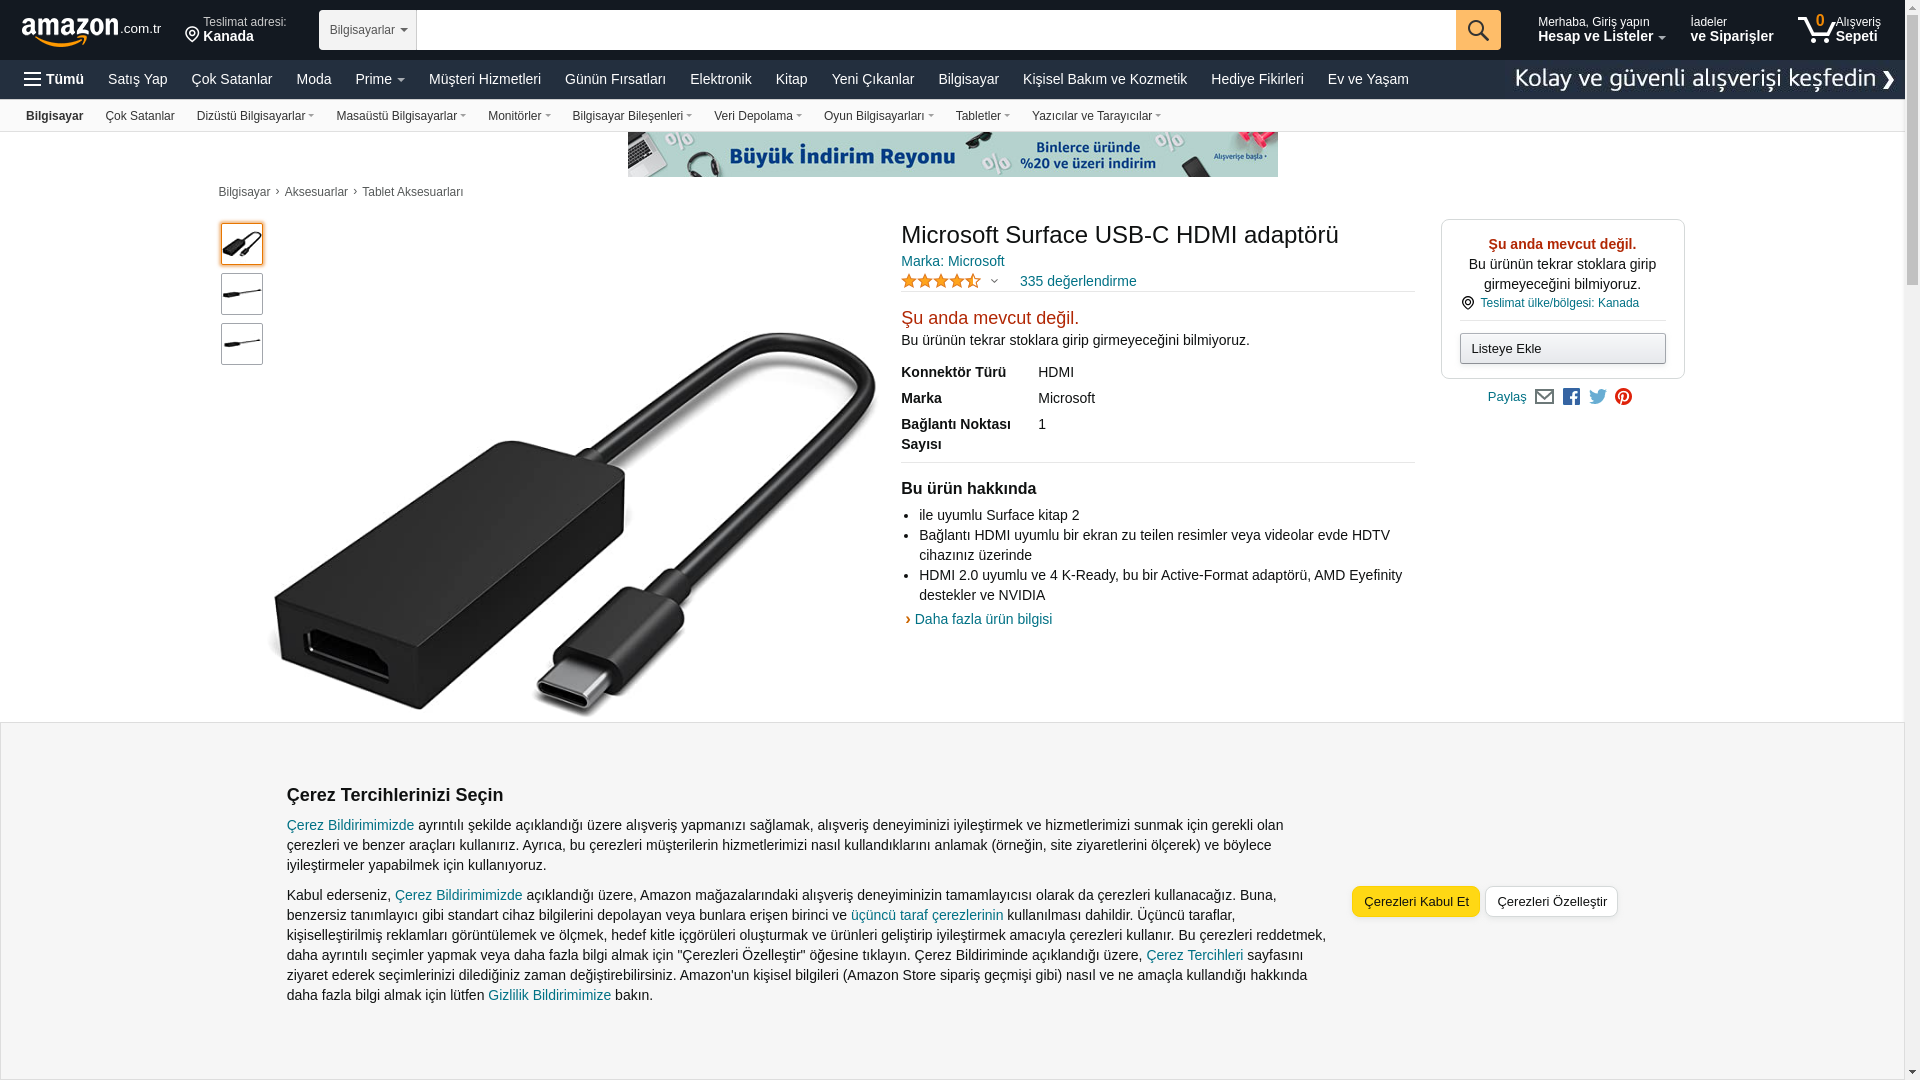1920x1080 pixels.
Task: Open the 335 değerlendirme reviews link
Action: (x=1078, y=281)
